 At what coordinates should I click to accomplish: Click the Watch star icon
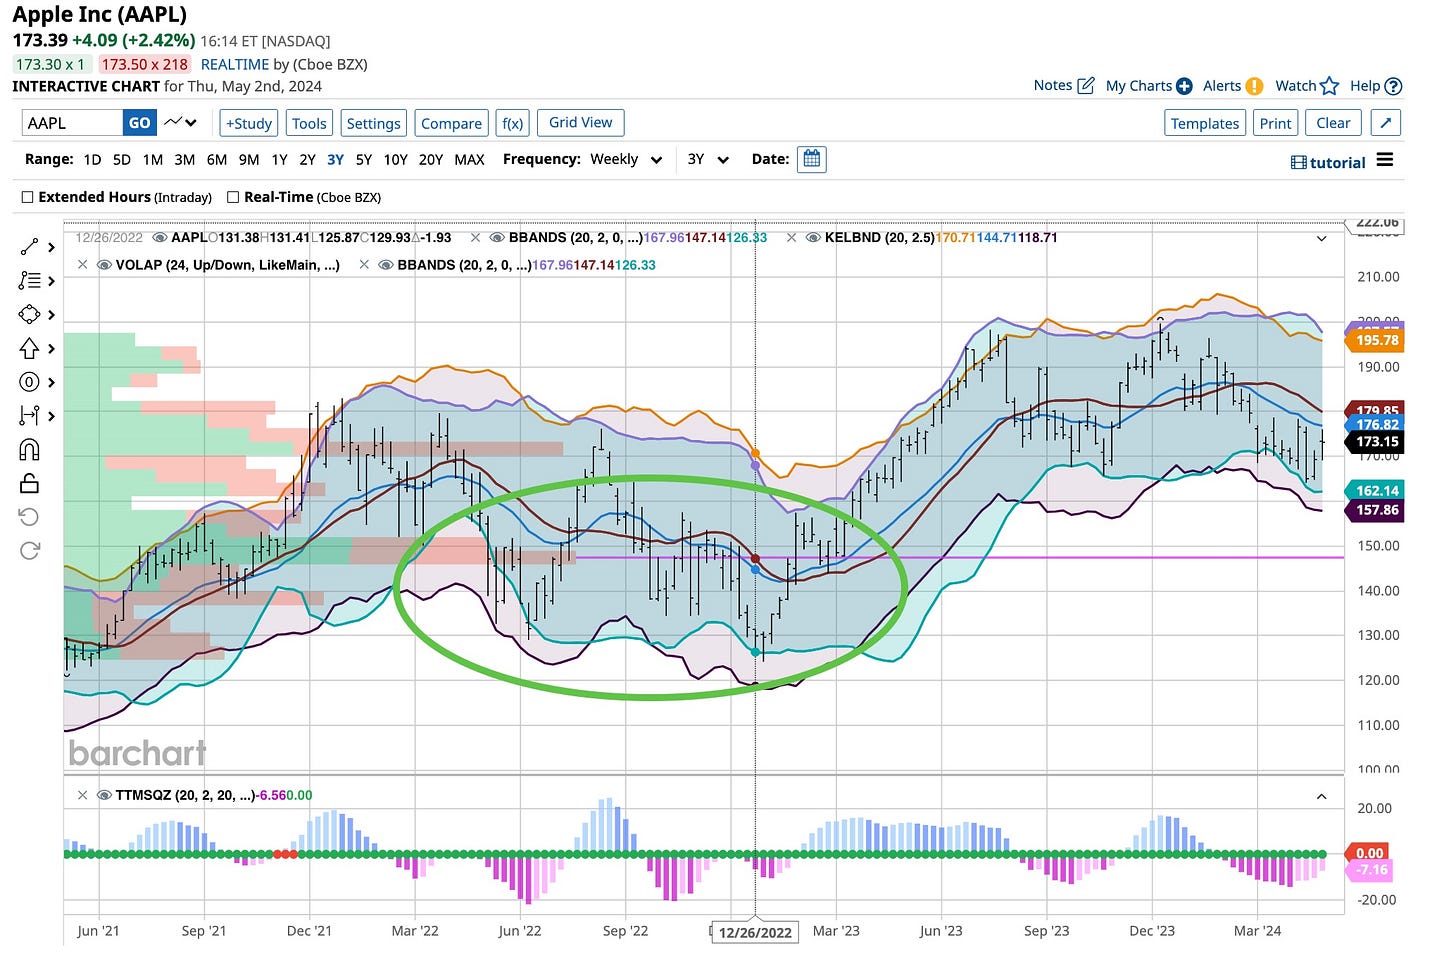(x=1329, y=86)
